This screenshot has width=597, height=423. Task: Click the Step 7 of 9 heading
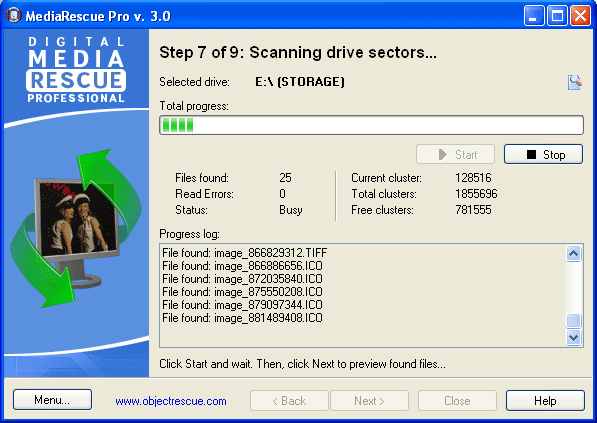point(298,53)
